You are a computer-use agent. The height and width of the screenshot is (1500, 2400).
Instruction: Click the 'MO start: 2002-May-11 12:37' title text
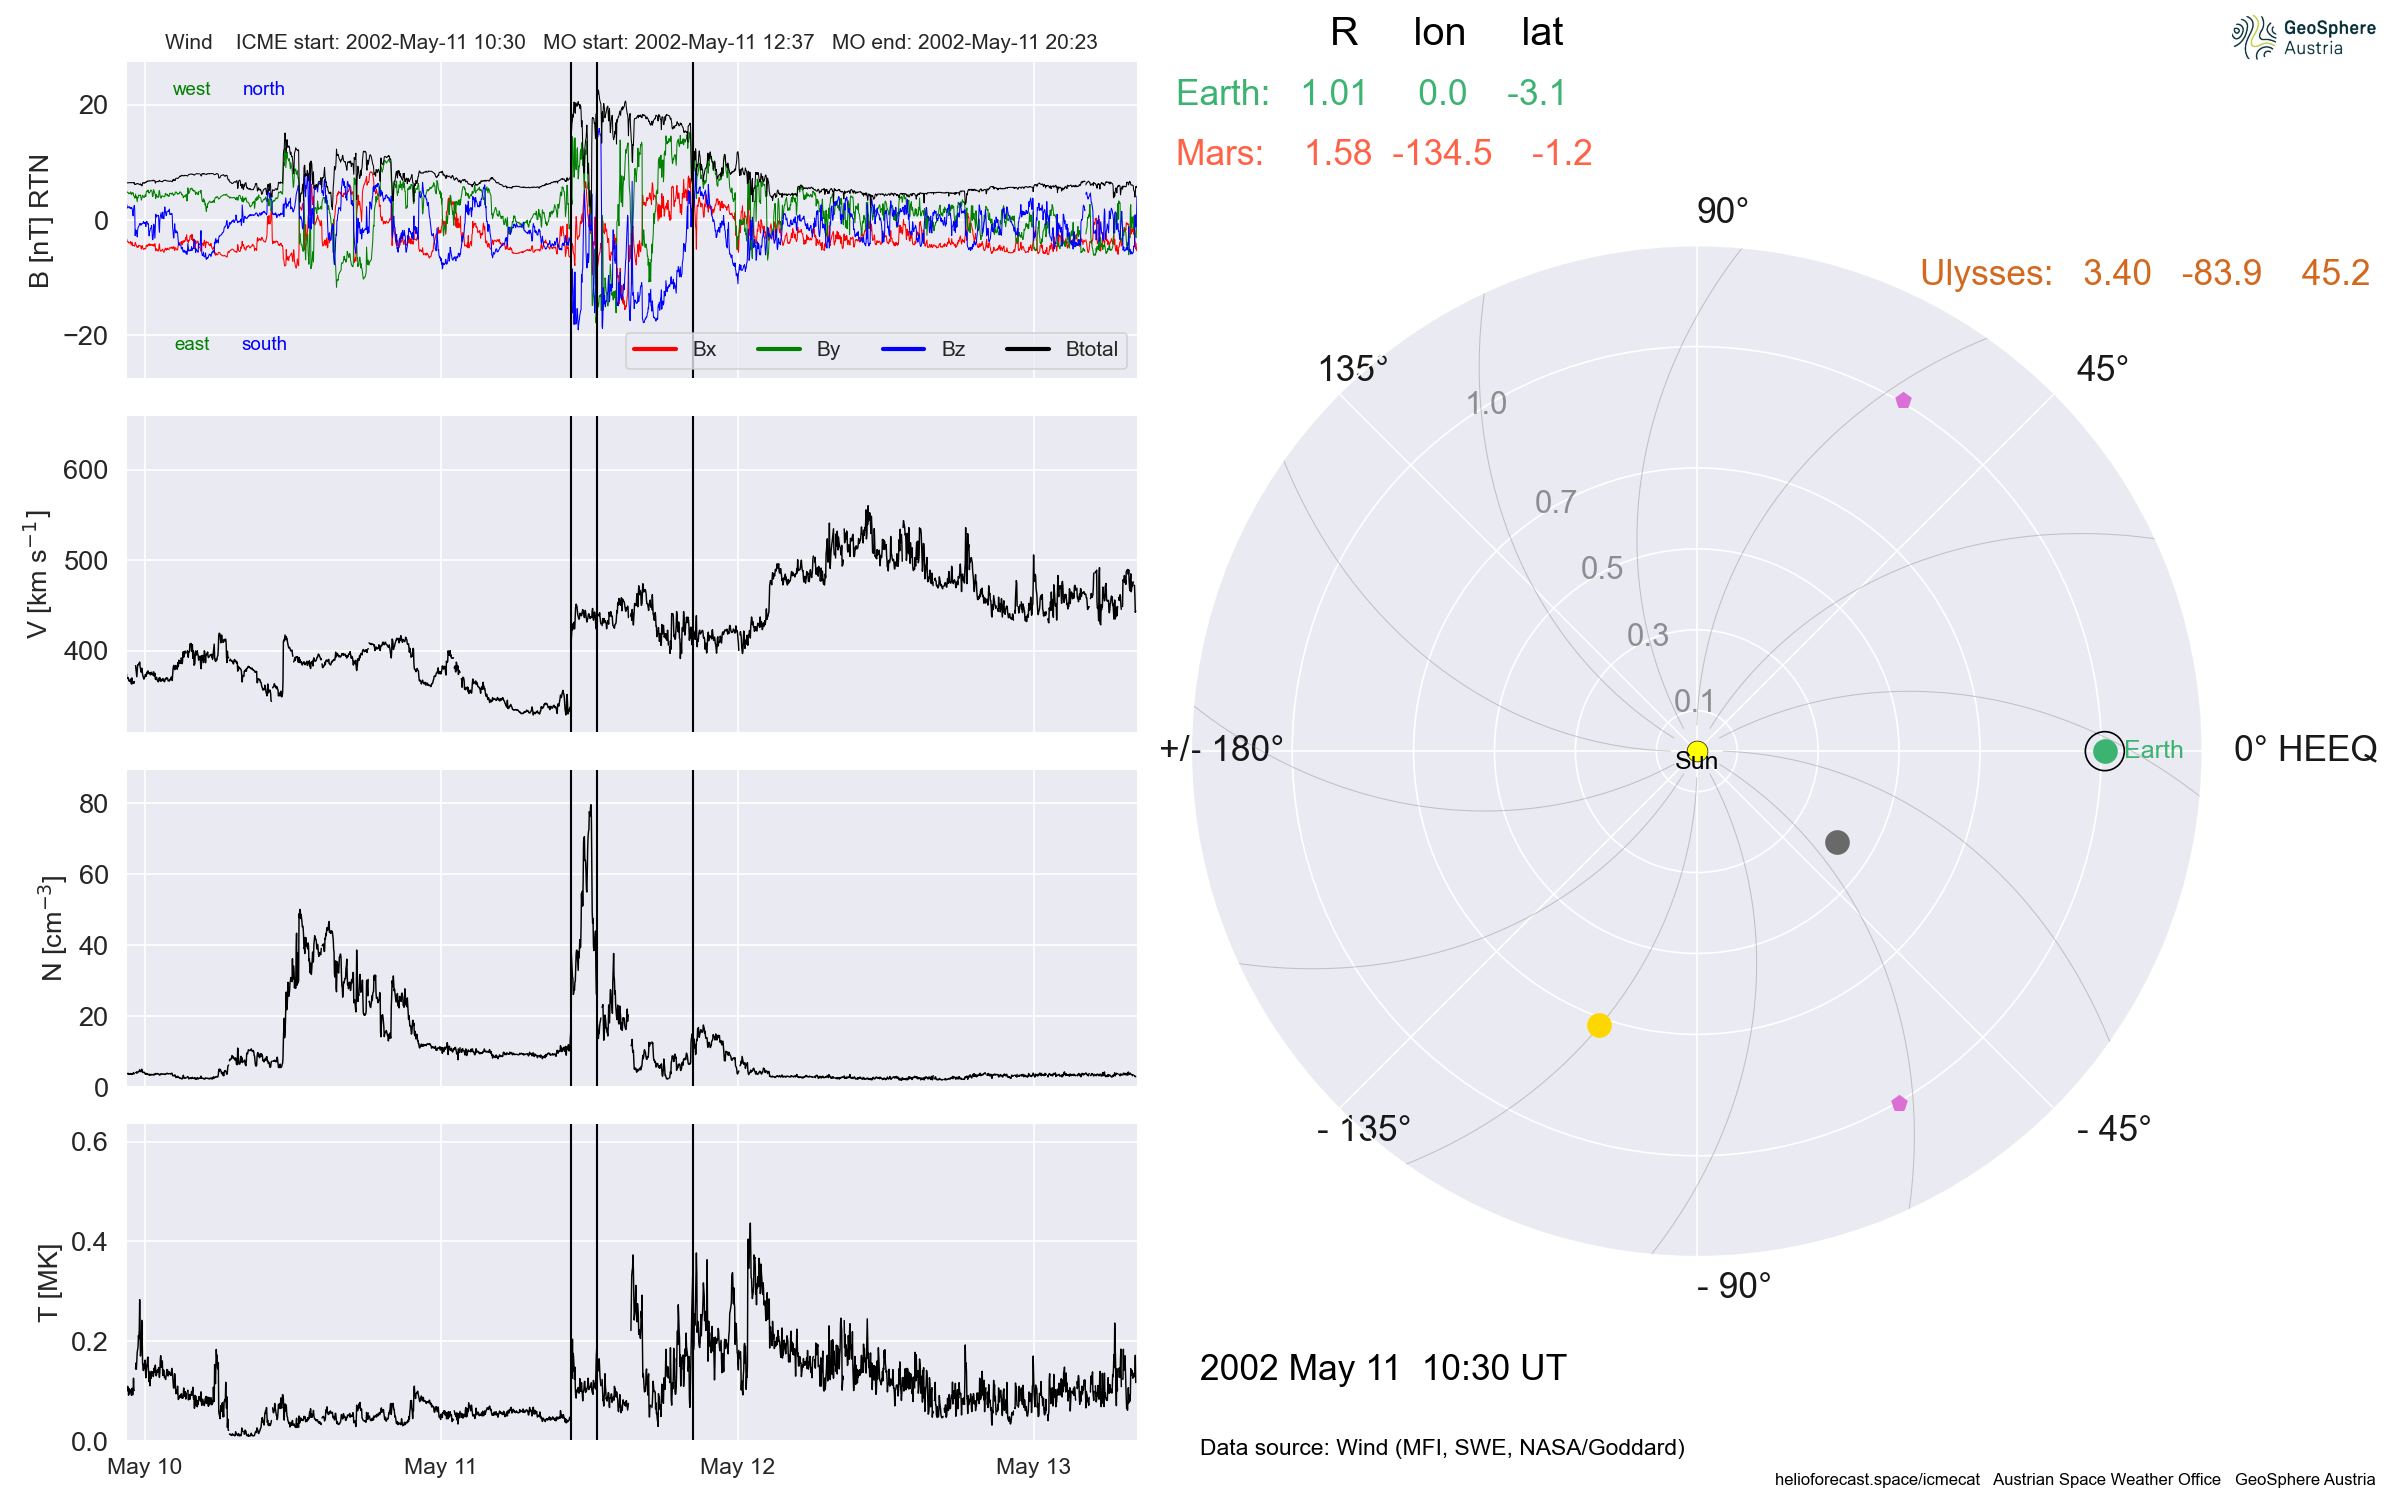click(678, 42)
